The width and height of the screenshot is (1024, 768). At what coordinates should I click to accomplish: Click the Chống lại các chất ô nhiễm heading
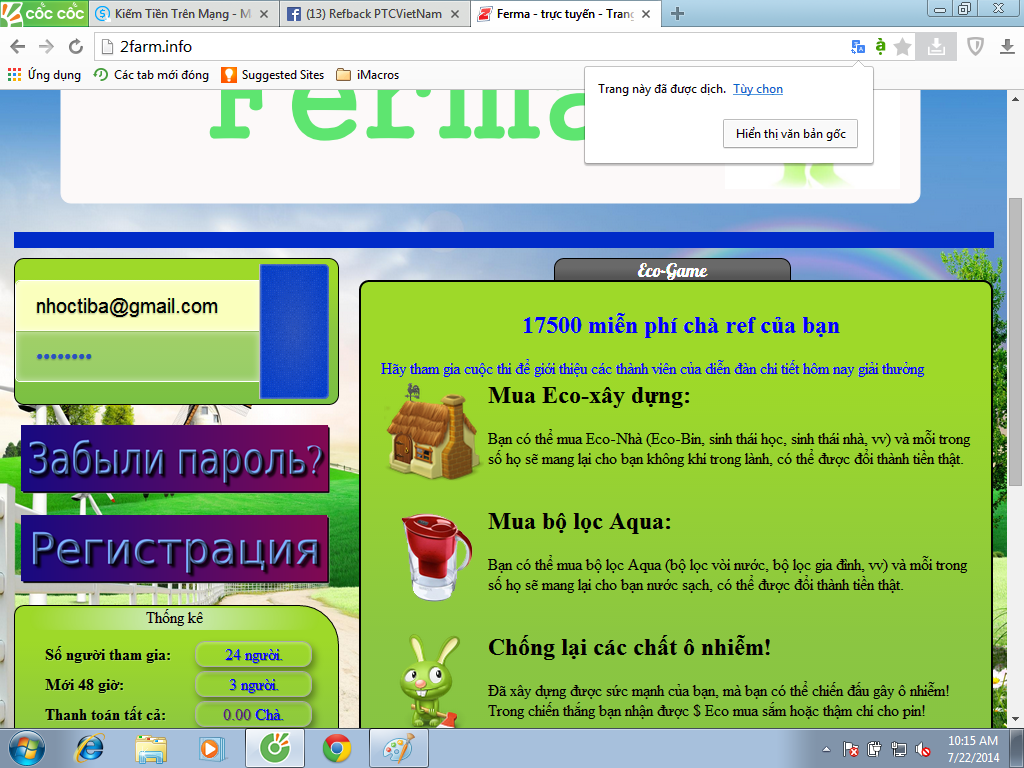[x=630, y=647]
